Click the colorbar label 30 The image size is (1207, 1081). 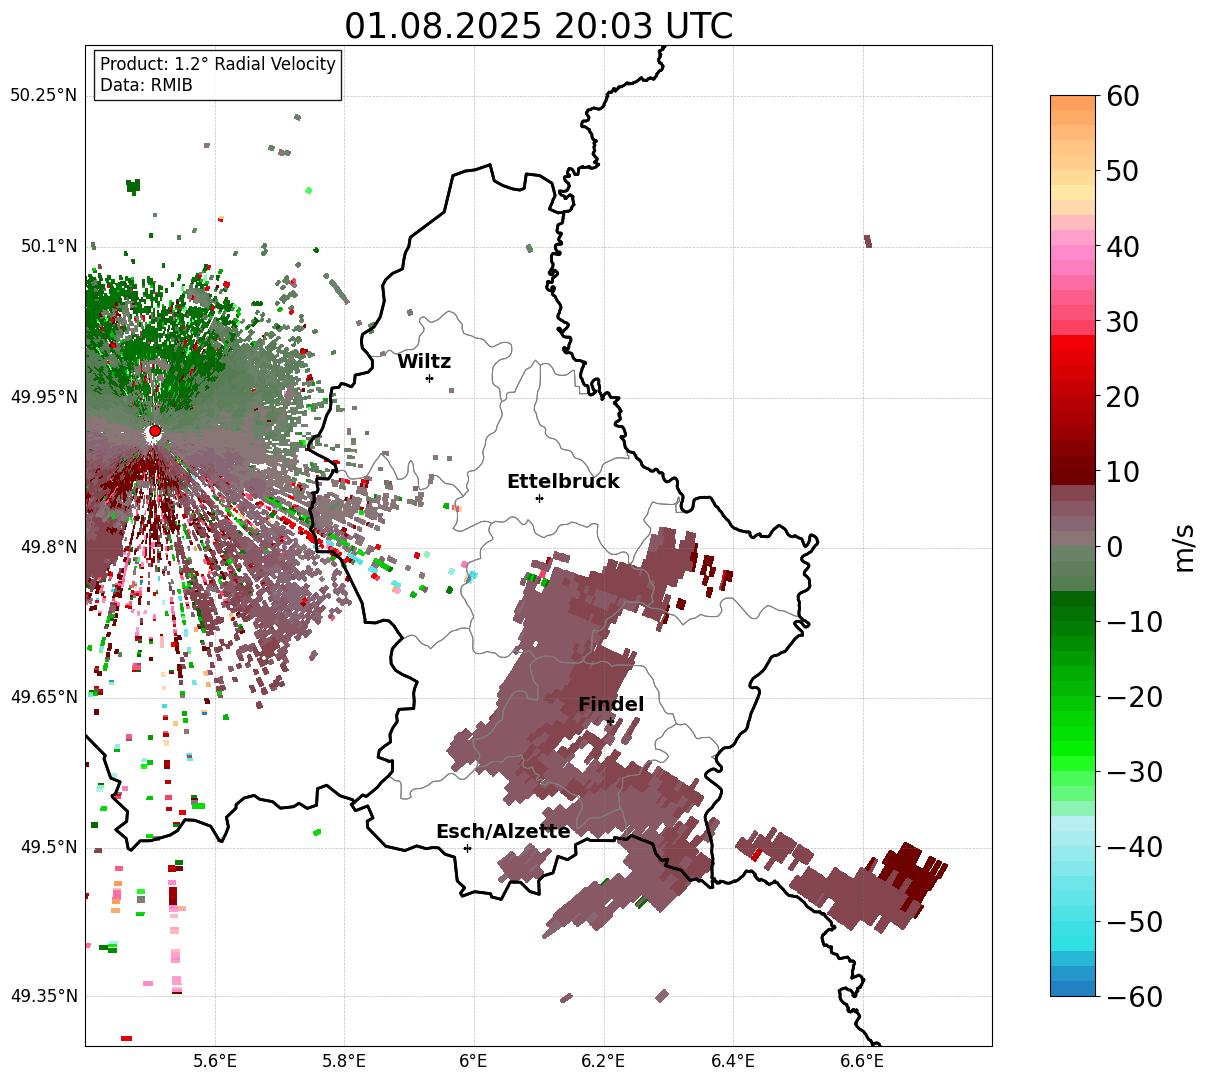pos(1121,321)
